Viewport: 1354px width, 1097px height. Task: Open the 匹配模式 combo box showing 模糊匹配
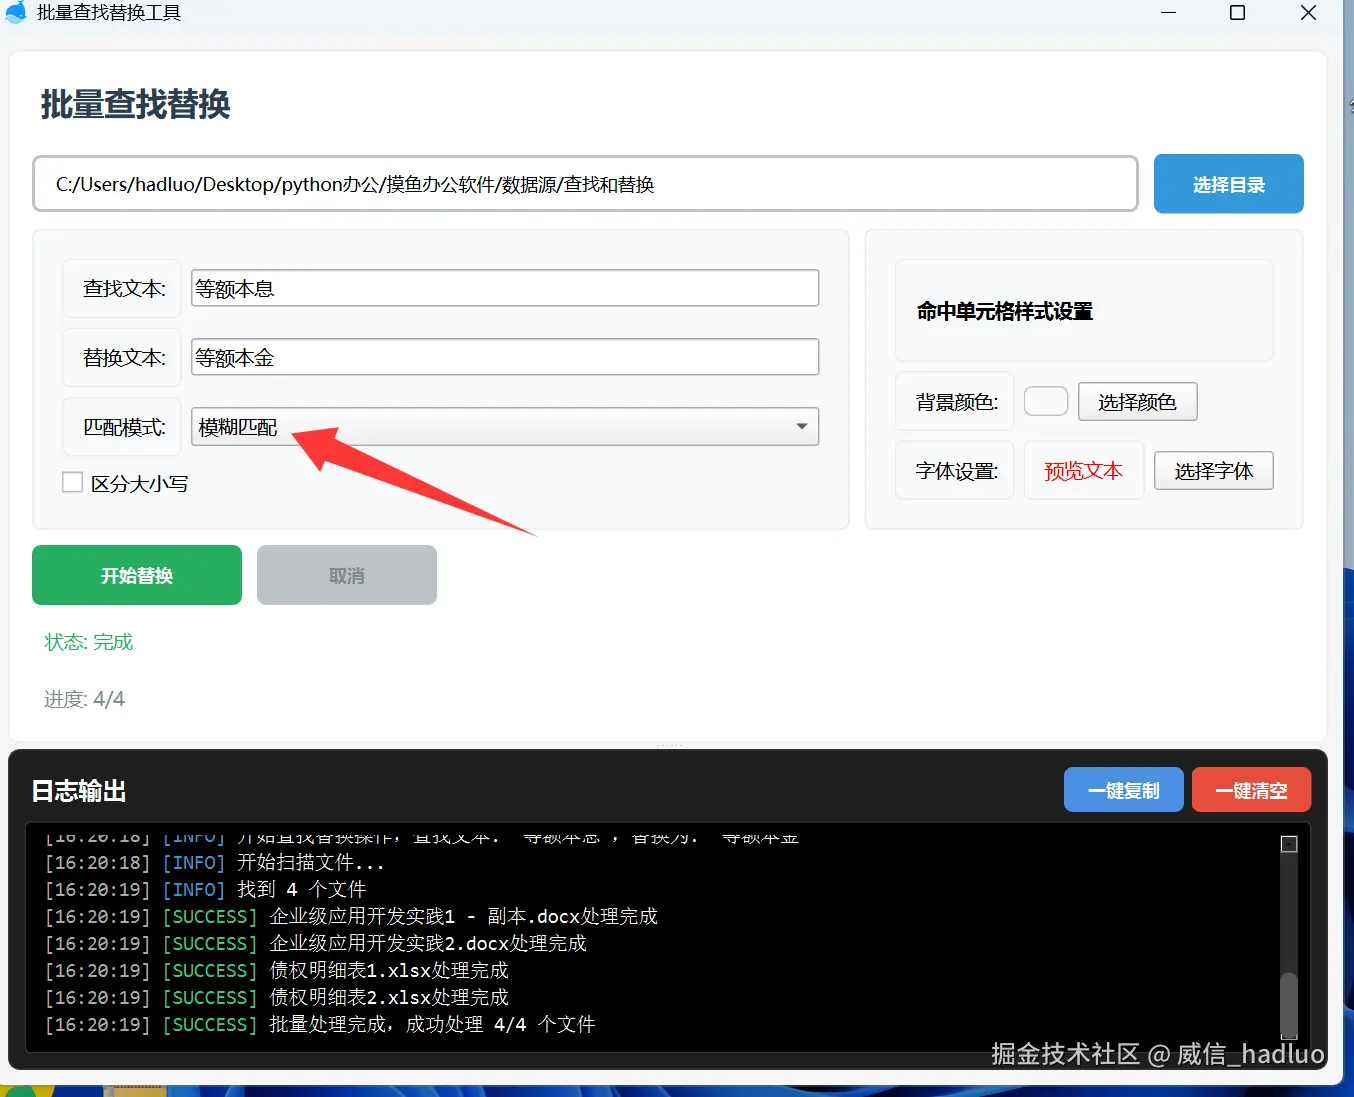pyautogui.click(x=505, y=427)
